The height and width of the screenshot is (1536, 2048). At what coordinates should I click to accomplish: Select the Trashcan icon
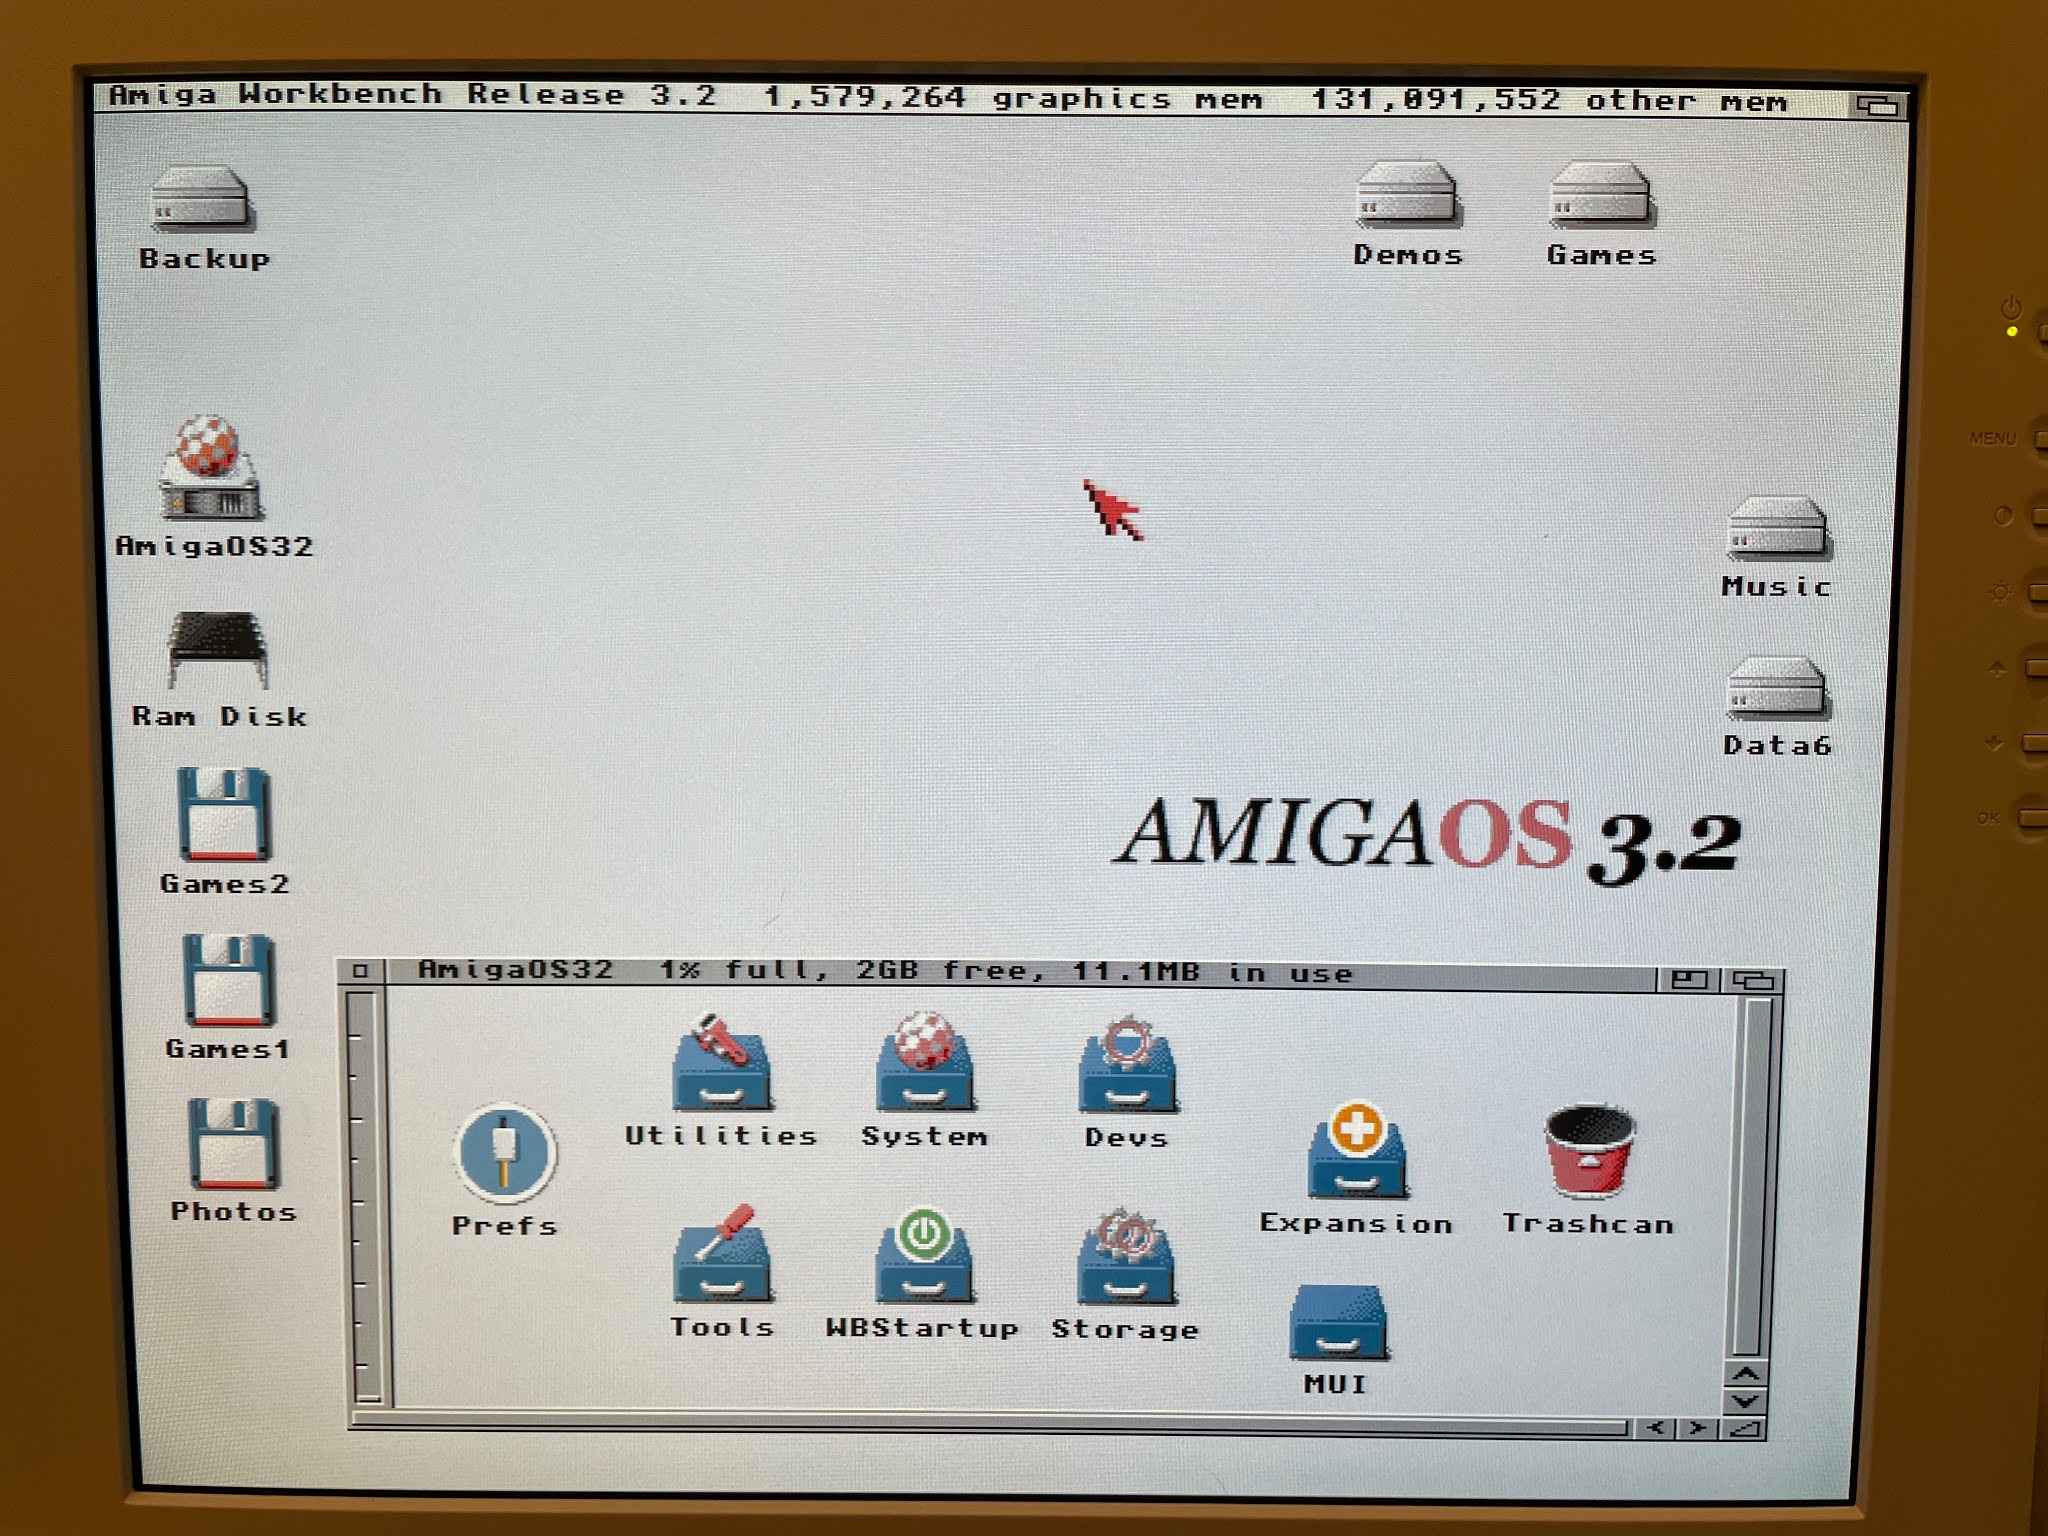(1589, 1151)
